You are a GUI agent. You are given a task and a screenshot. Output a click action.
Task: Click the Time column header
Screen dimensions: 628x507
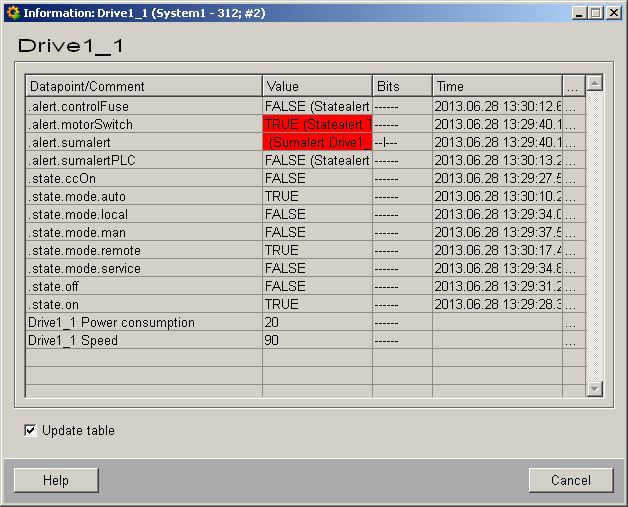497,86
